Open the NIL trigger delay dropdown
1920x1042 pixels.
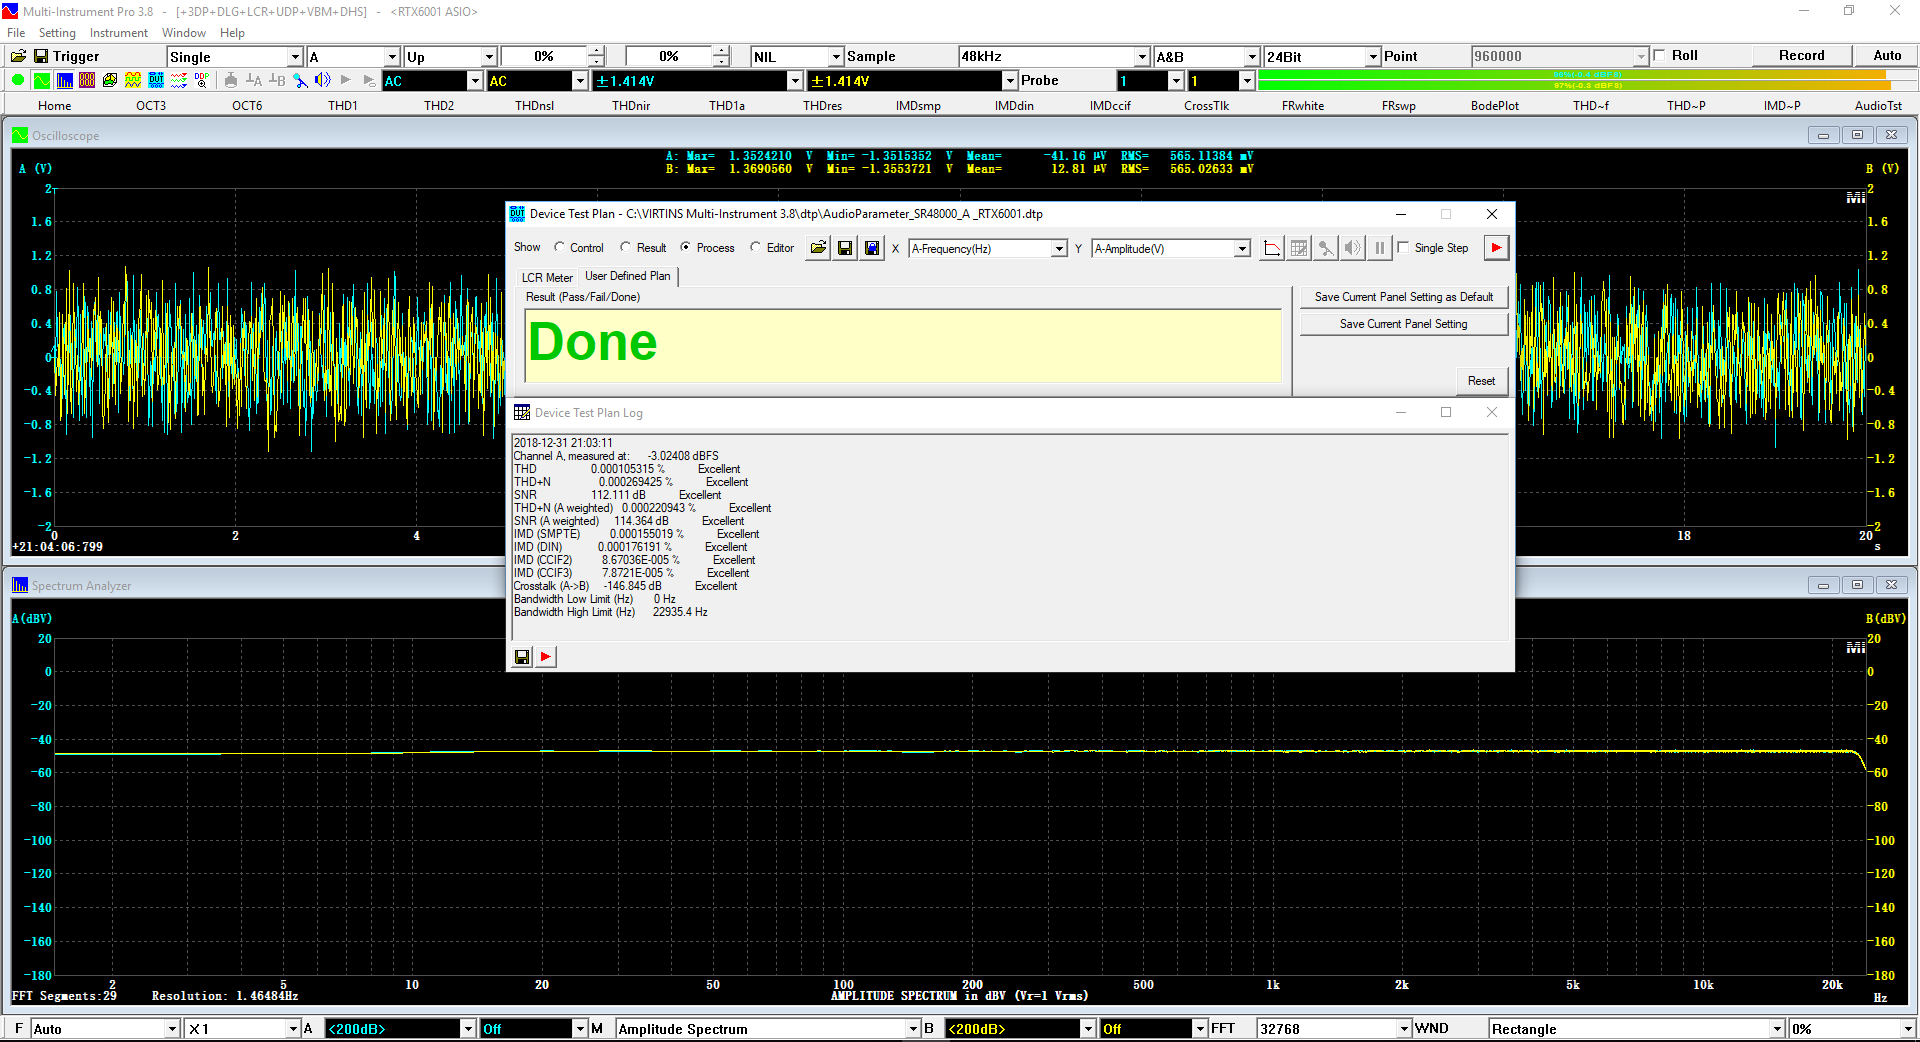[x=797, y=56]
